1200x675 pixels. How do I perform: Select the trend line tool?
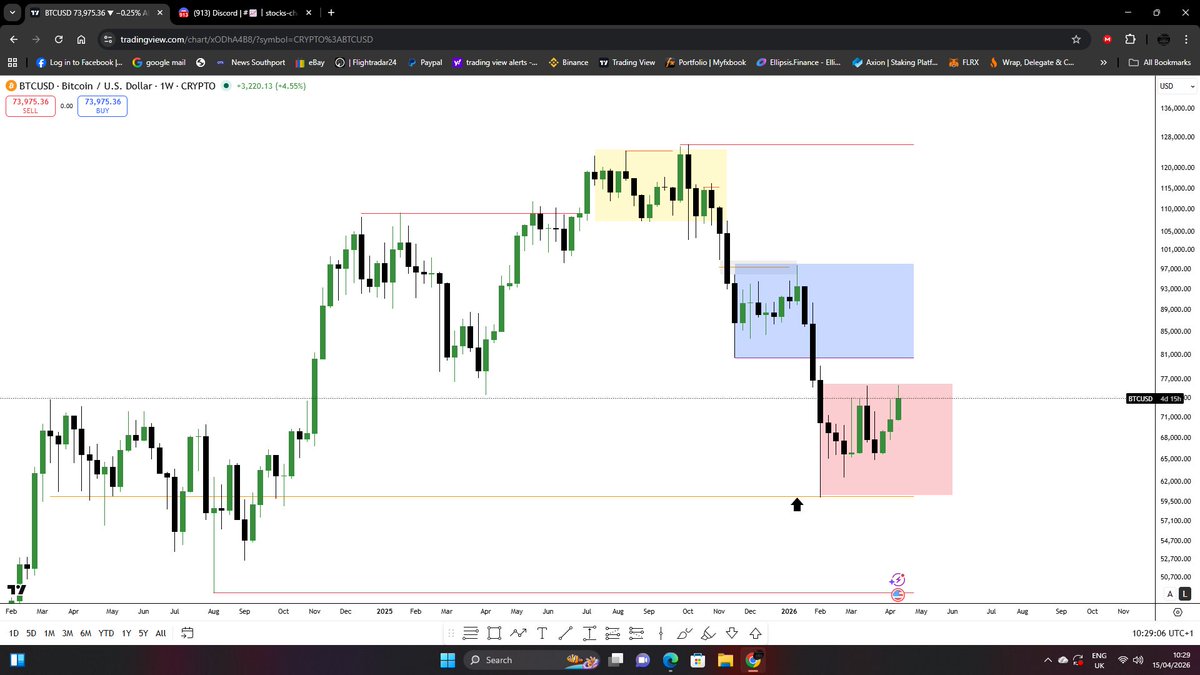point(565,633)
